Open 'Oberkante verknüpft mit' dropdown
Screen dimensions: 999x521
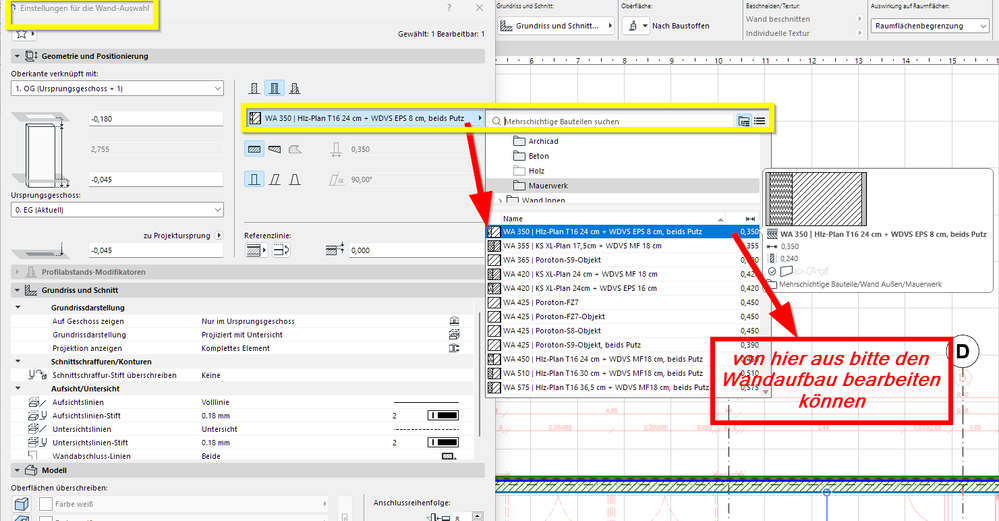coord(117,89)
